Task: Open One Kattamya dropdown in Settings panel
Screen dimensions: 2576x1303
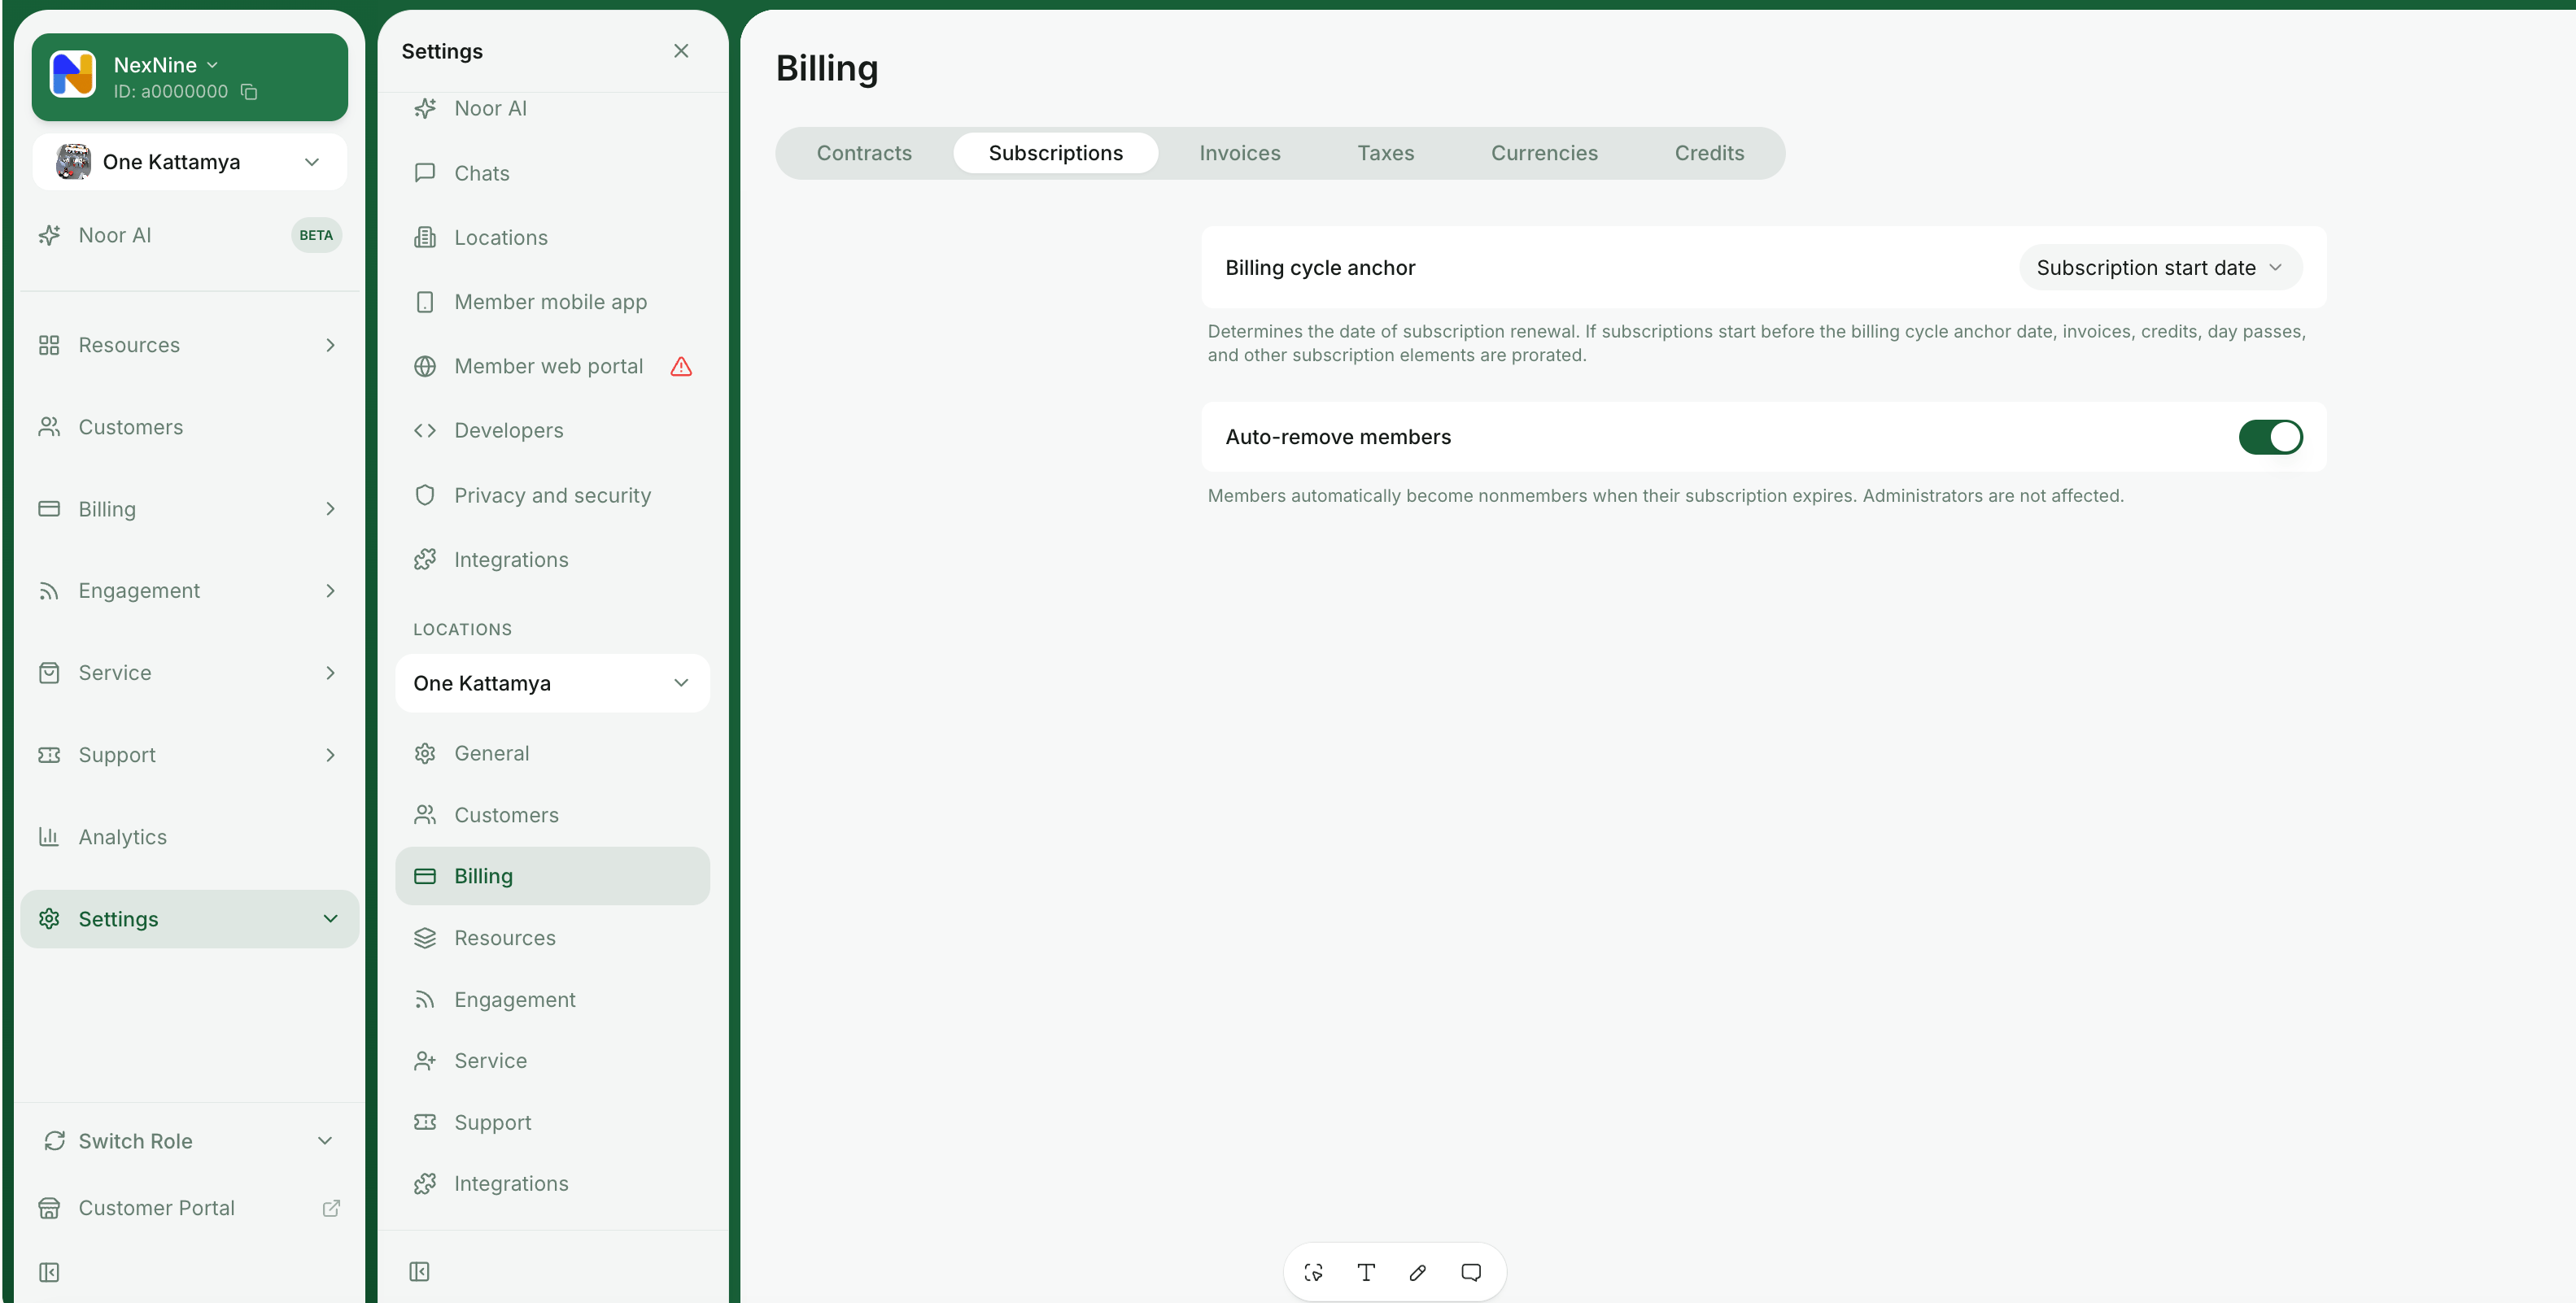Action: [x=552, y=683]
